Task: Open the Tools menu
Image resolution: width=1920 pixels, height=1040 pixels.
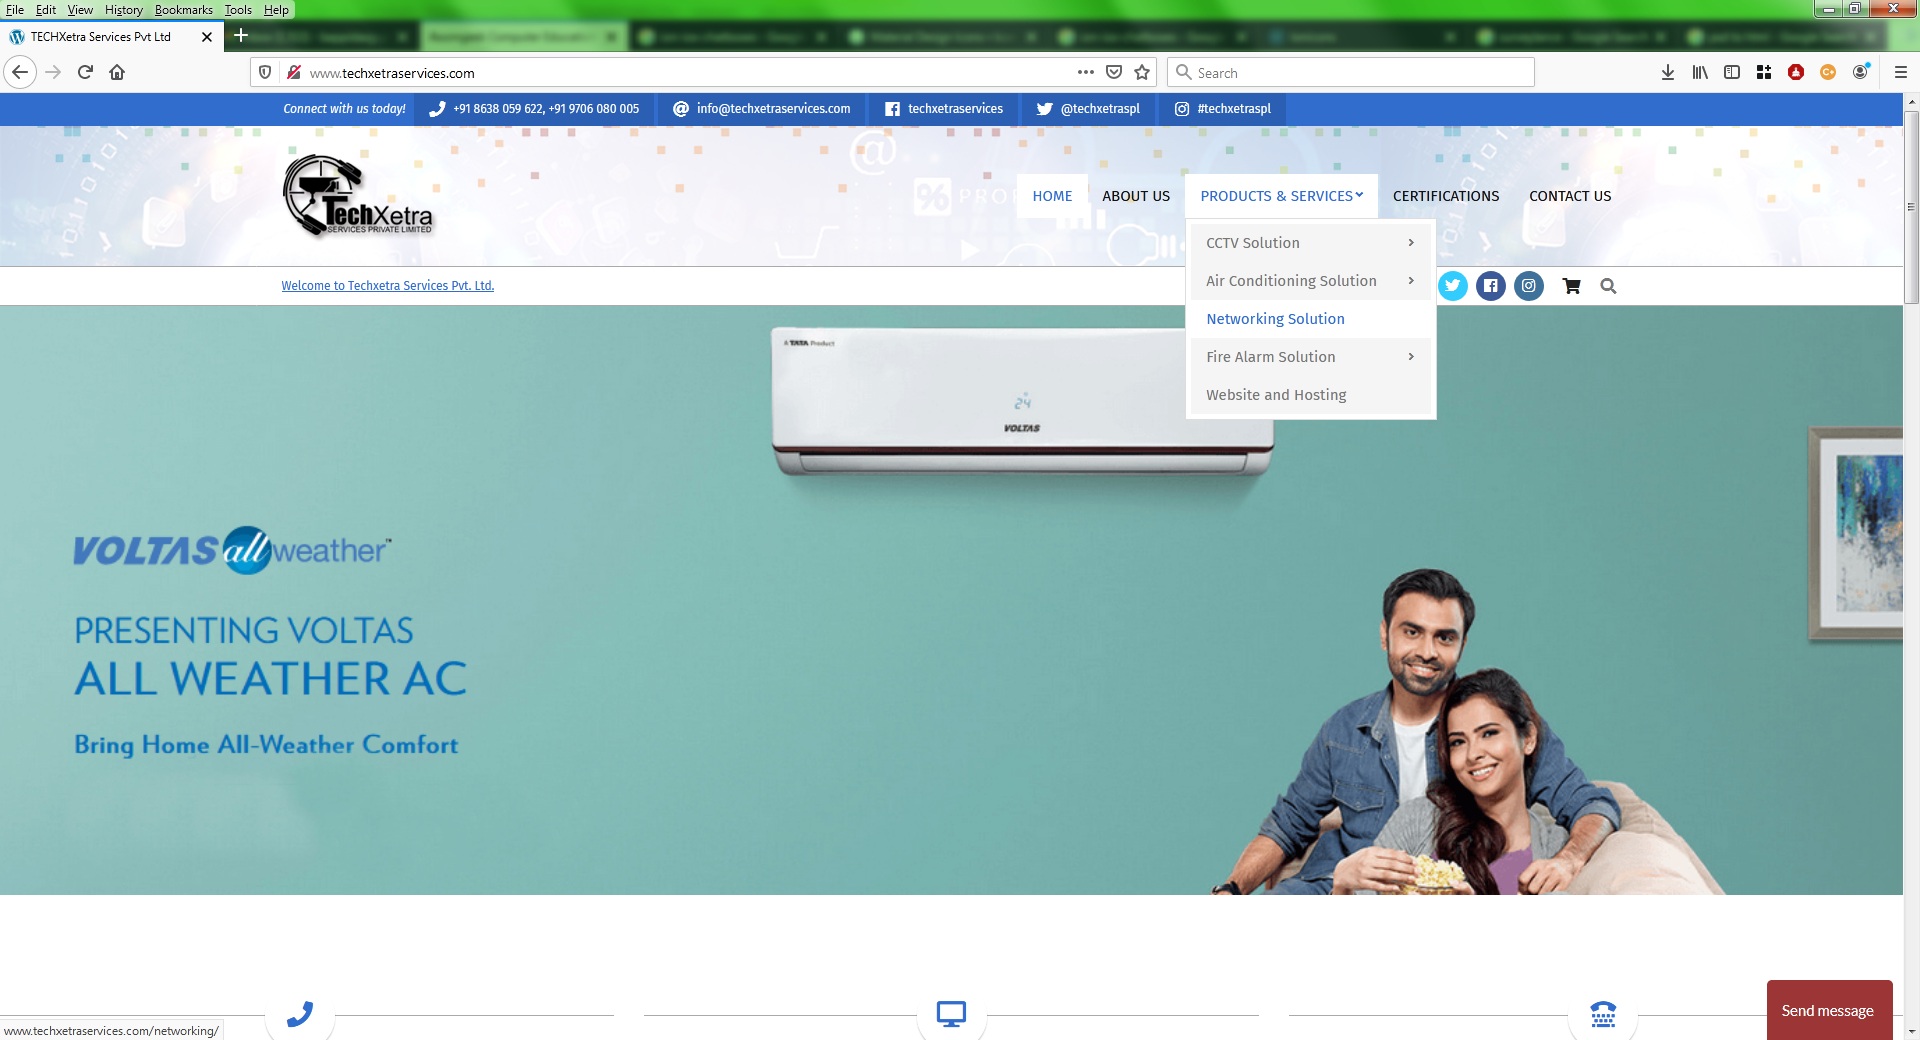Action: click(238, 9)
